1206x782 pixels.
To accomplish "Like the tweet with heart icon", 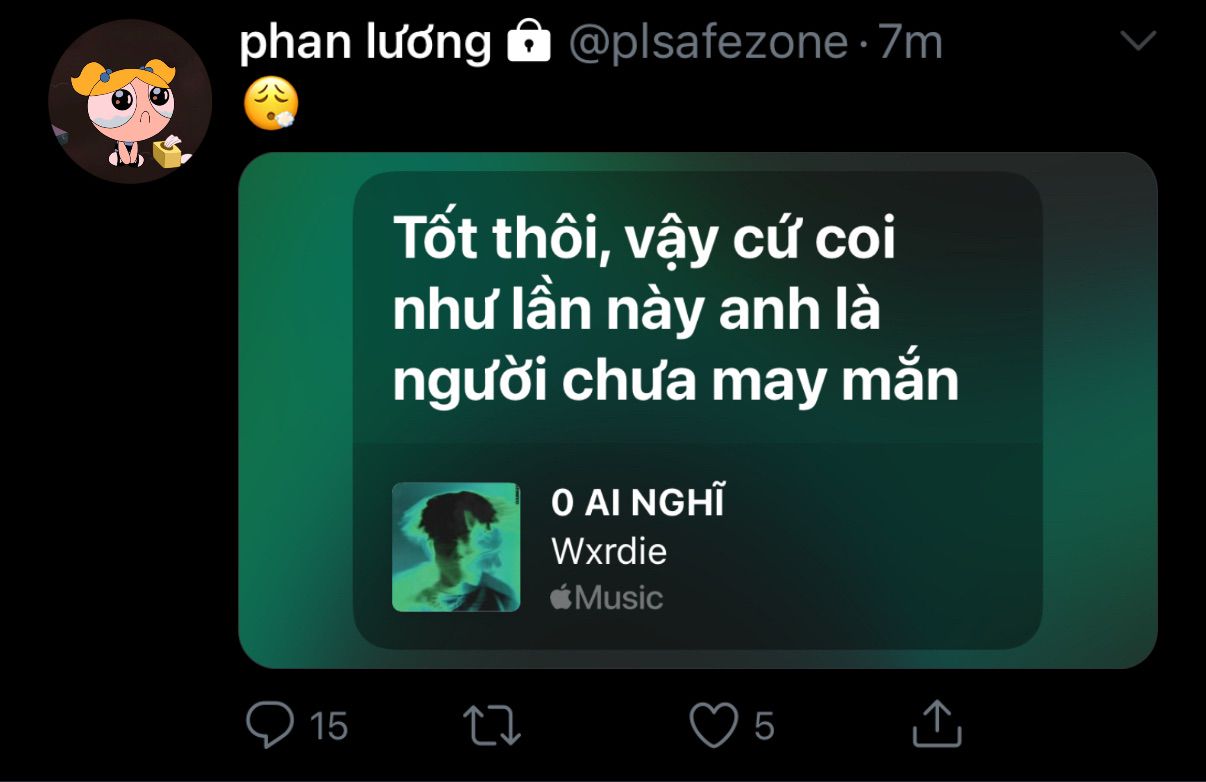I will (714, 725).
